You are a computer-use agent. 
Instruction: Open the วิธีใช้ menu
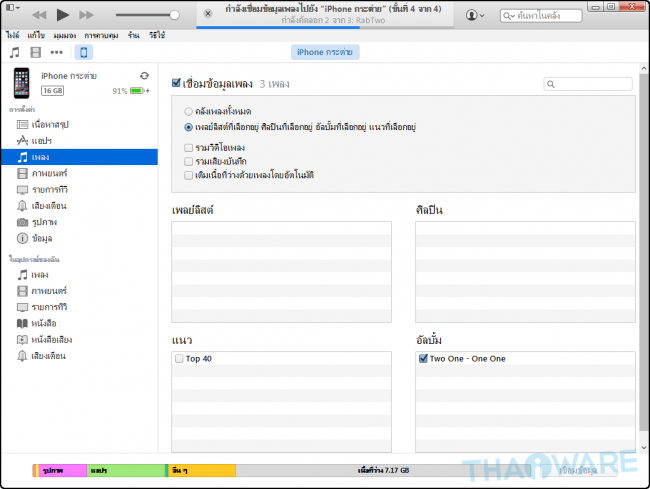pyautogui.click(x=157, y=35)
